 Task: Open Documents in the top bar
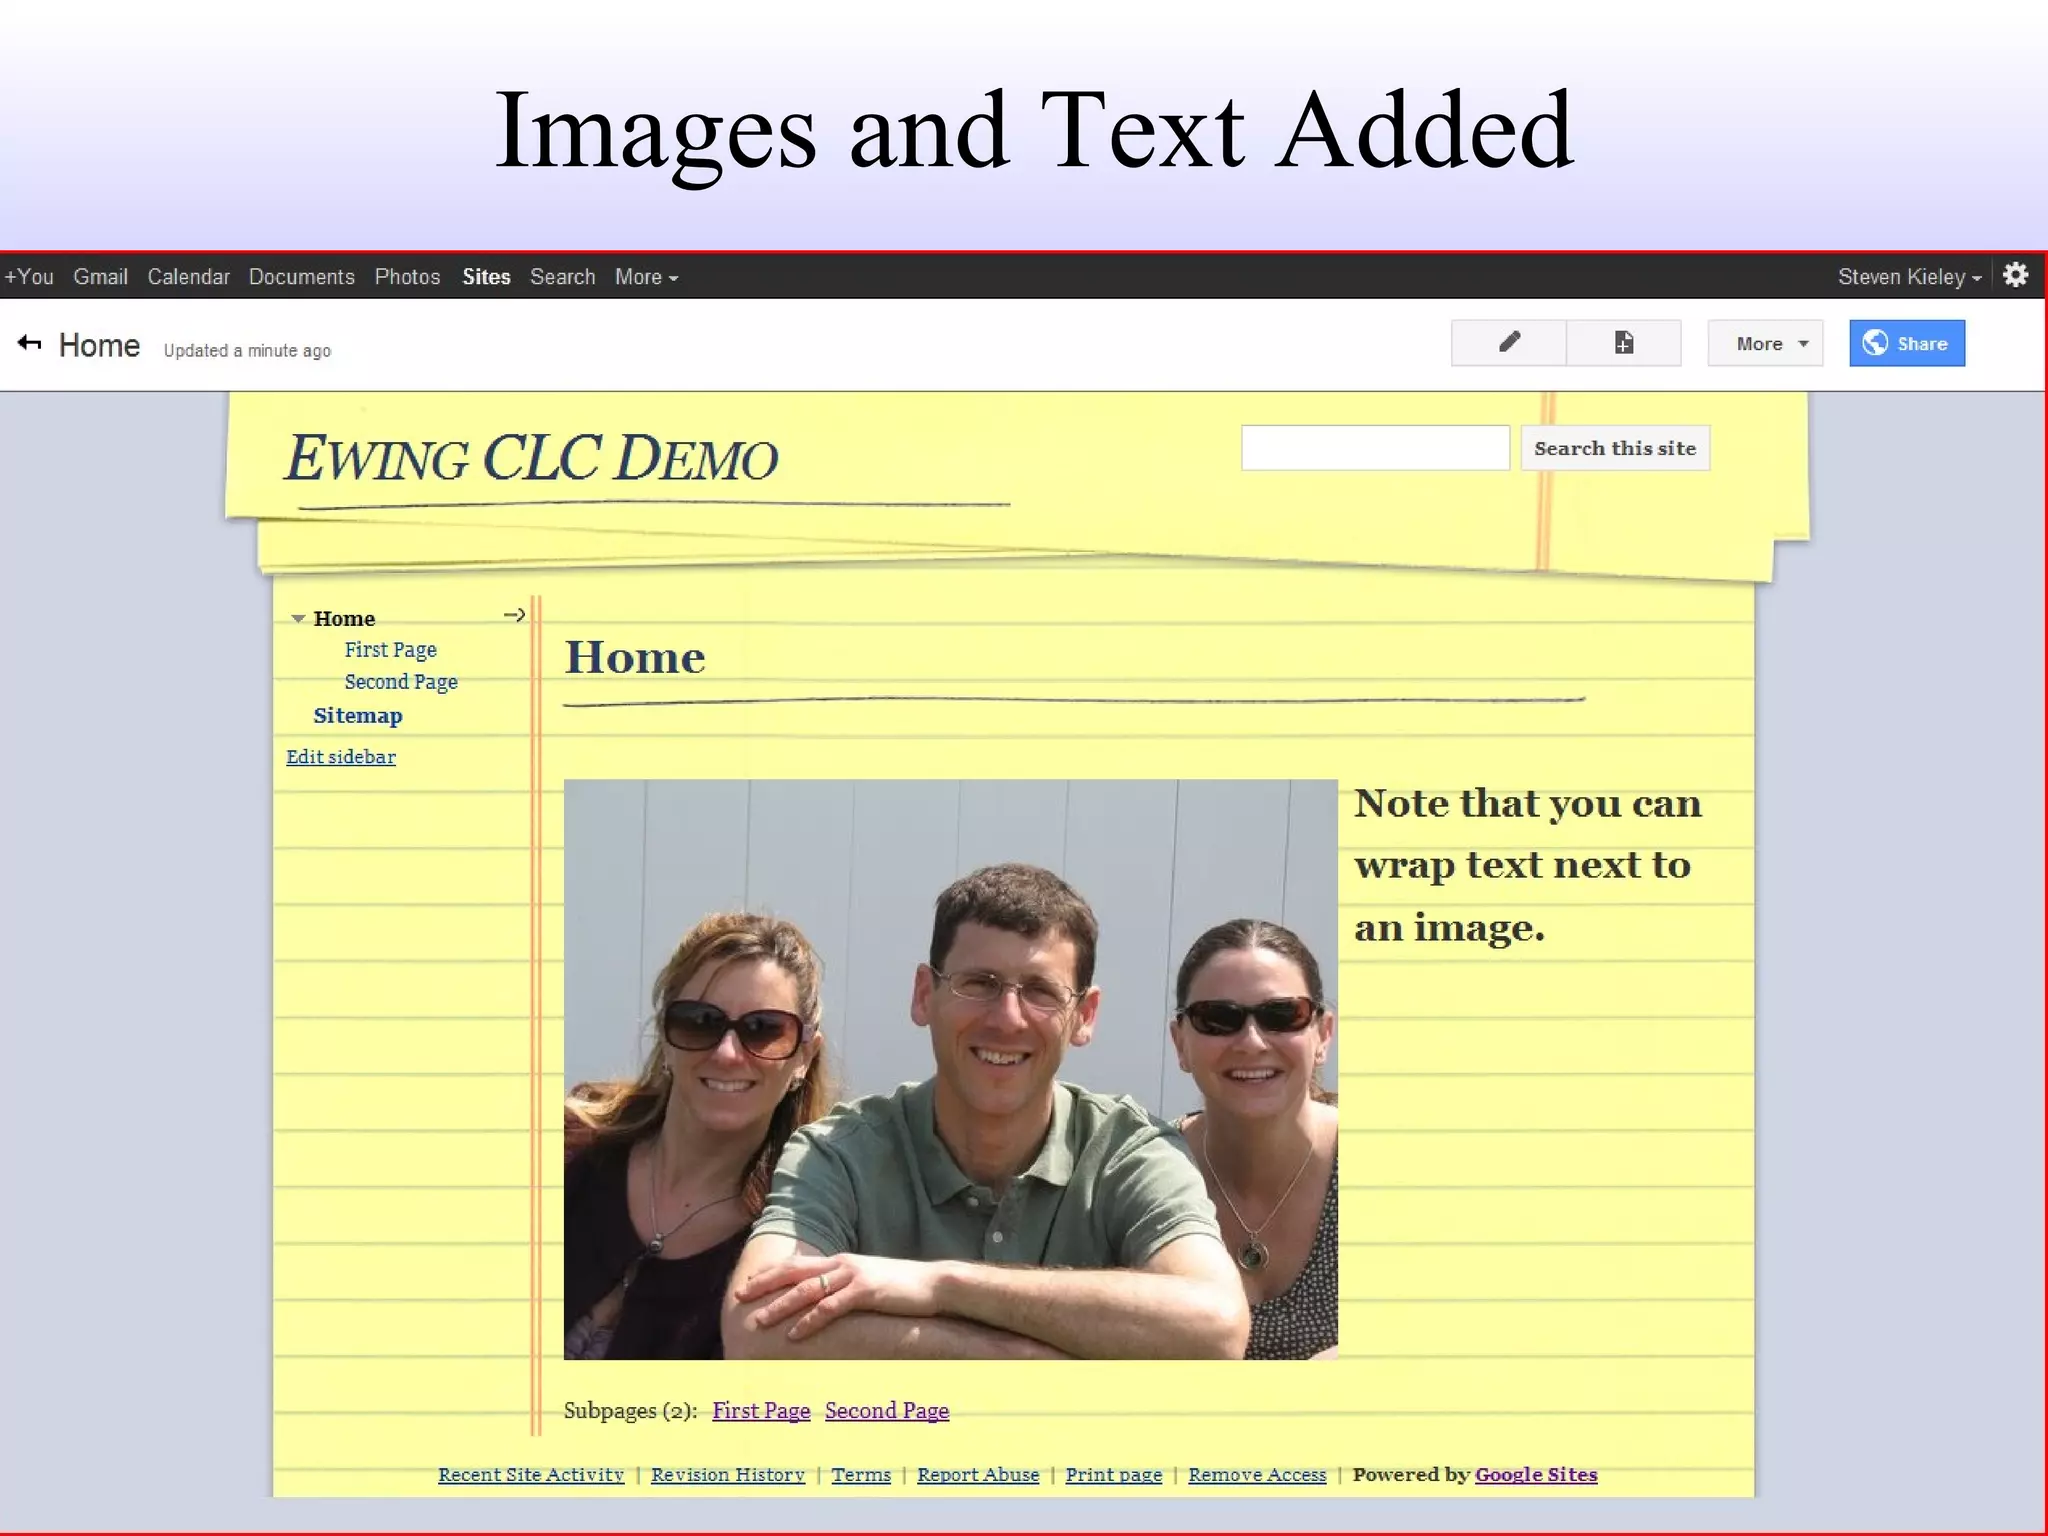coord(301,277)
